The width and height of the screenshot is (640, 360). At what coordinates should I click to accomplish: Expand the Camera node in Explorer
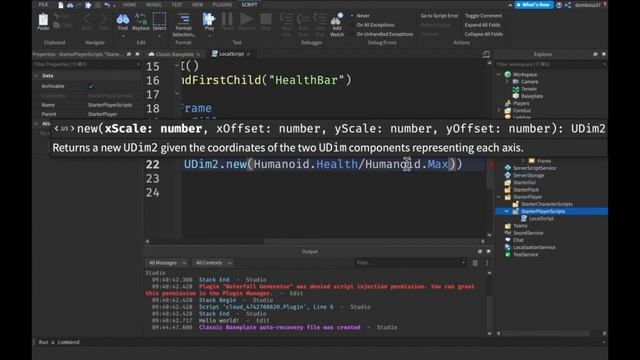507,82
